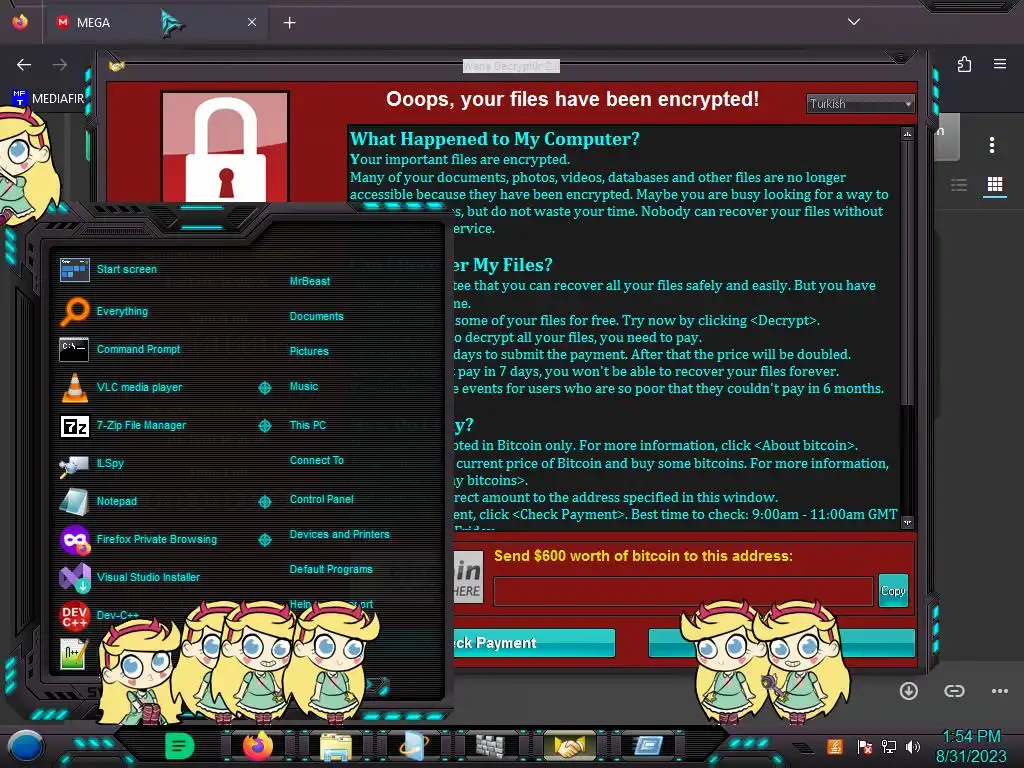Expand the VLC media player jump list
This screenshot has height=768, width=1024.
264,388
